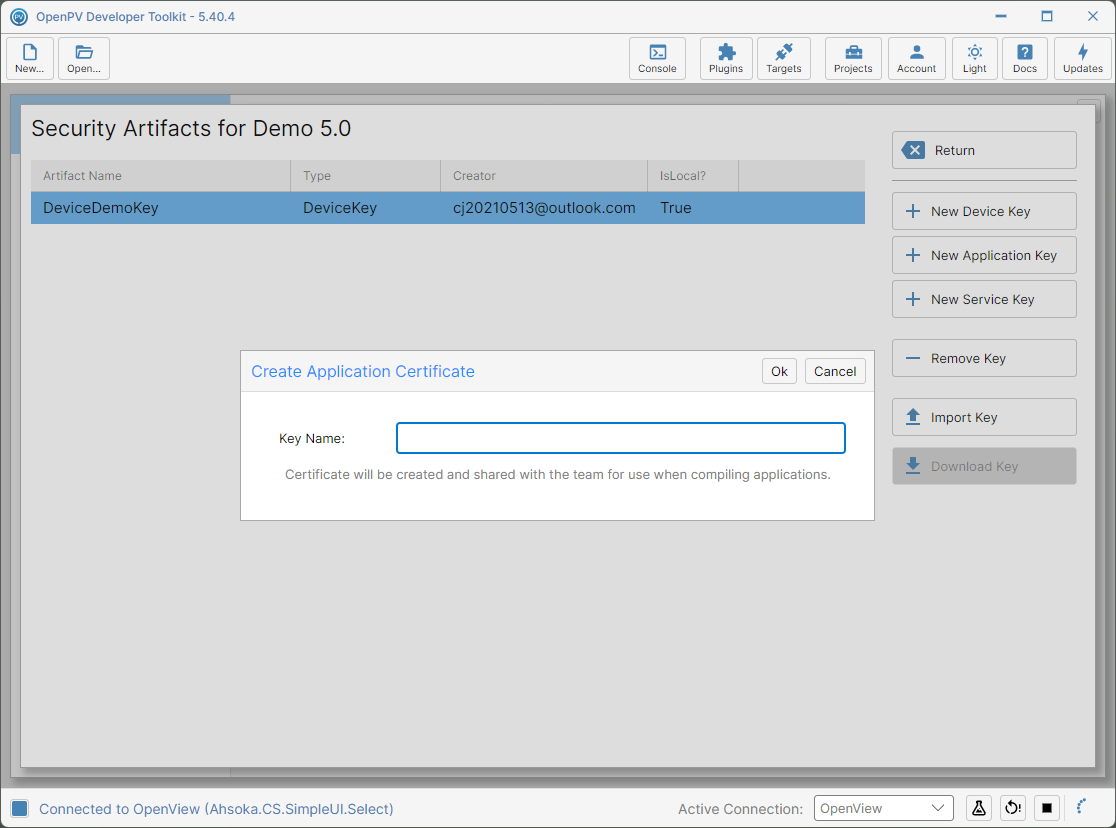Sort by the Creator column header
The height and width of the screenshot is (828, 1116).
click(544, 176)
